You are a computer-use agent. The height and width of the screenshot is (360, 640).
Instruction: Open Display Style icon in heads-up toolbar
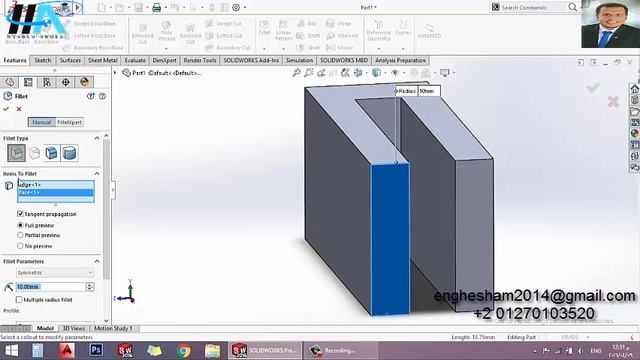[376, 73]
